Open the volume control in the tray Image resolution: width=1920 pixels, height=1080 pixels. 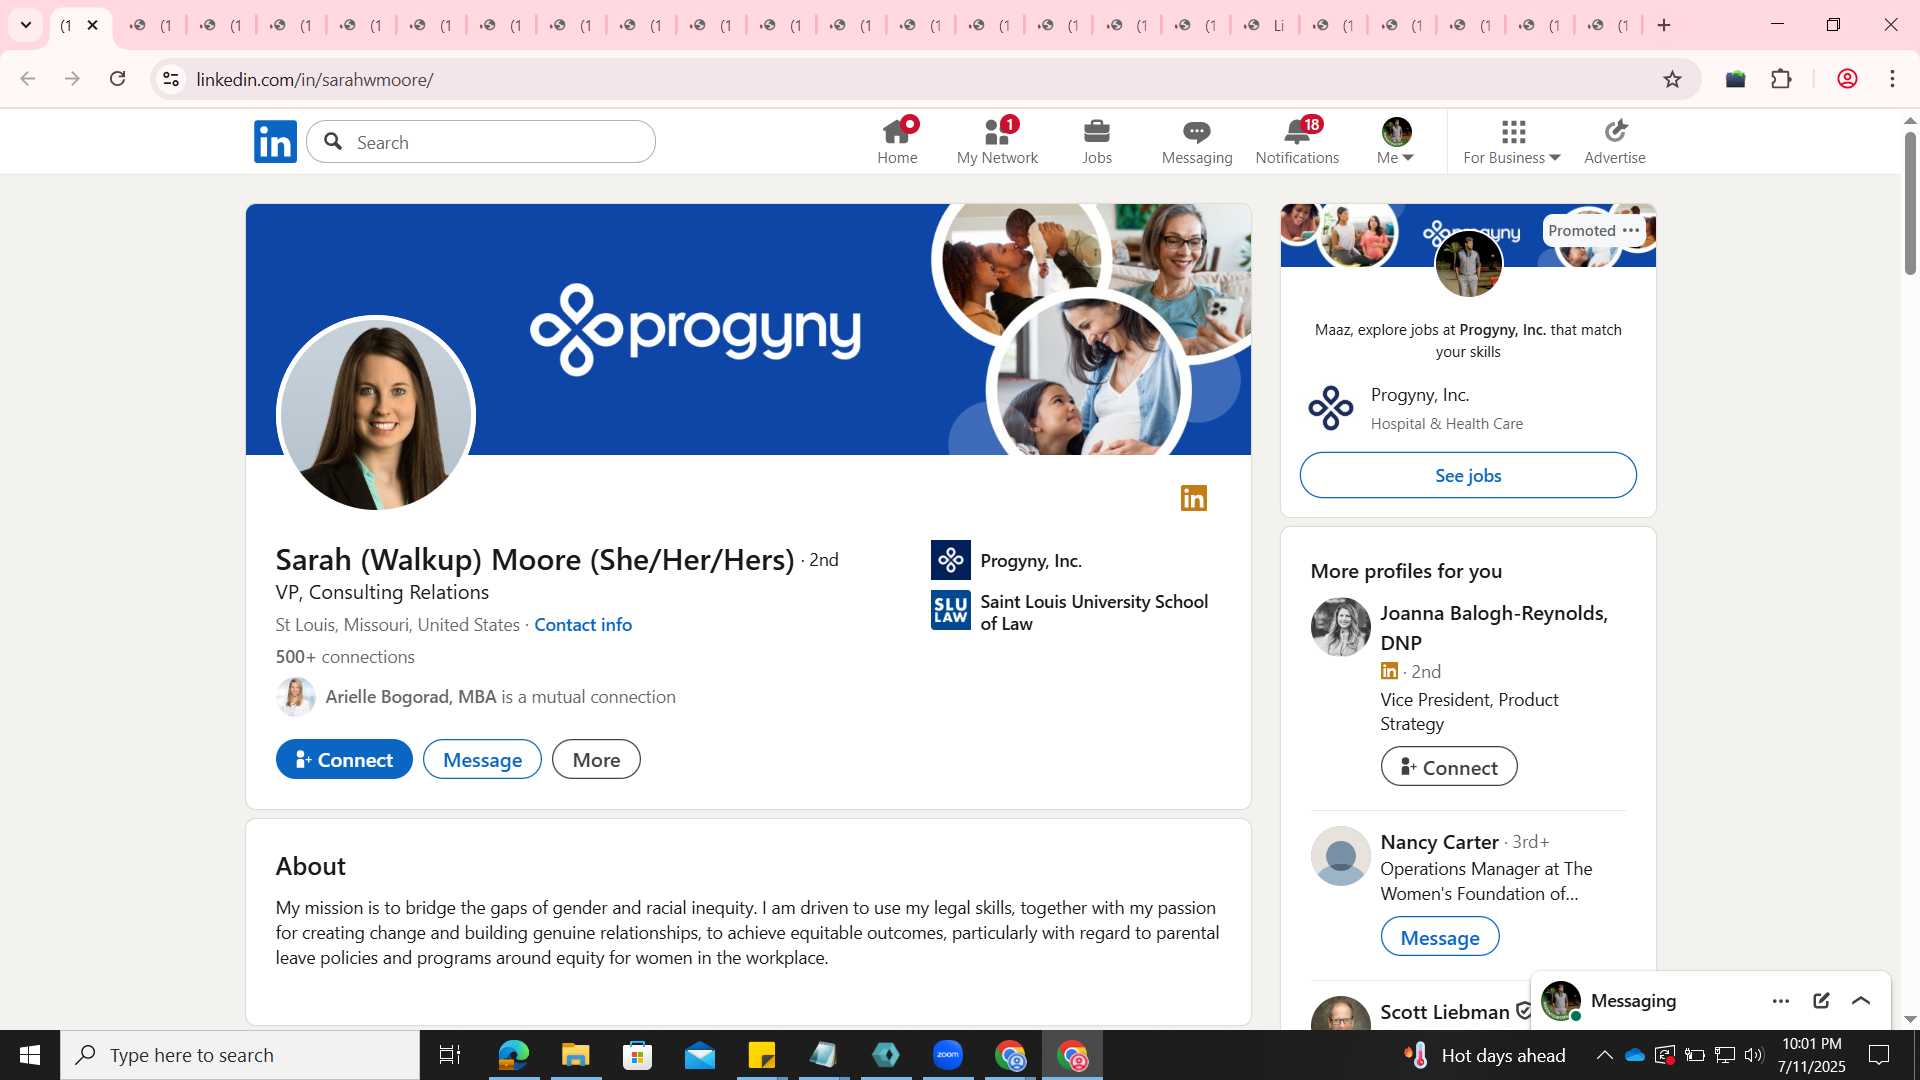coord(1754,1055)
